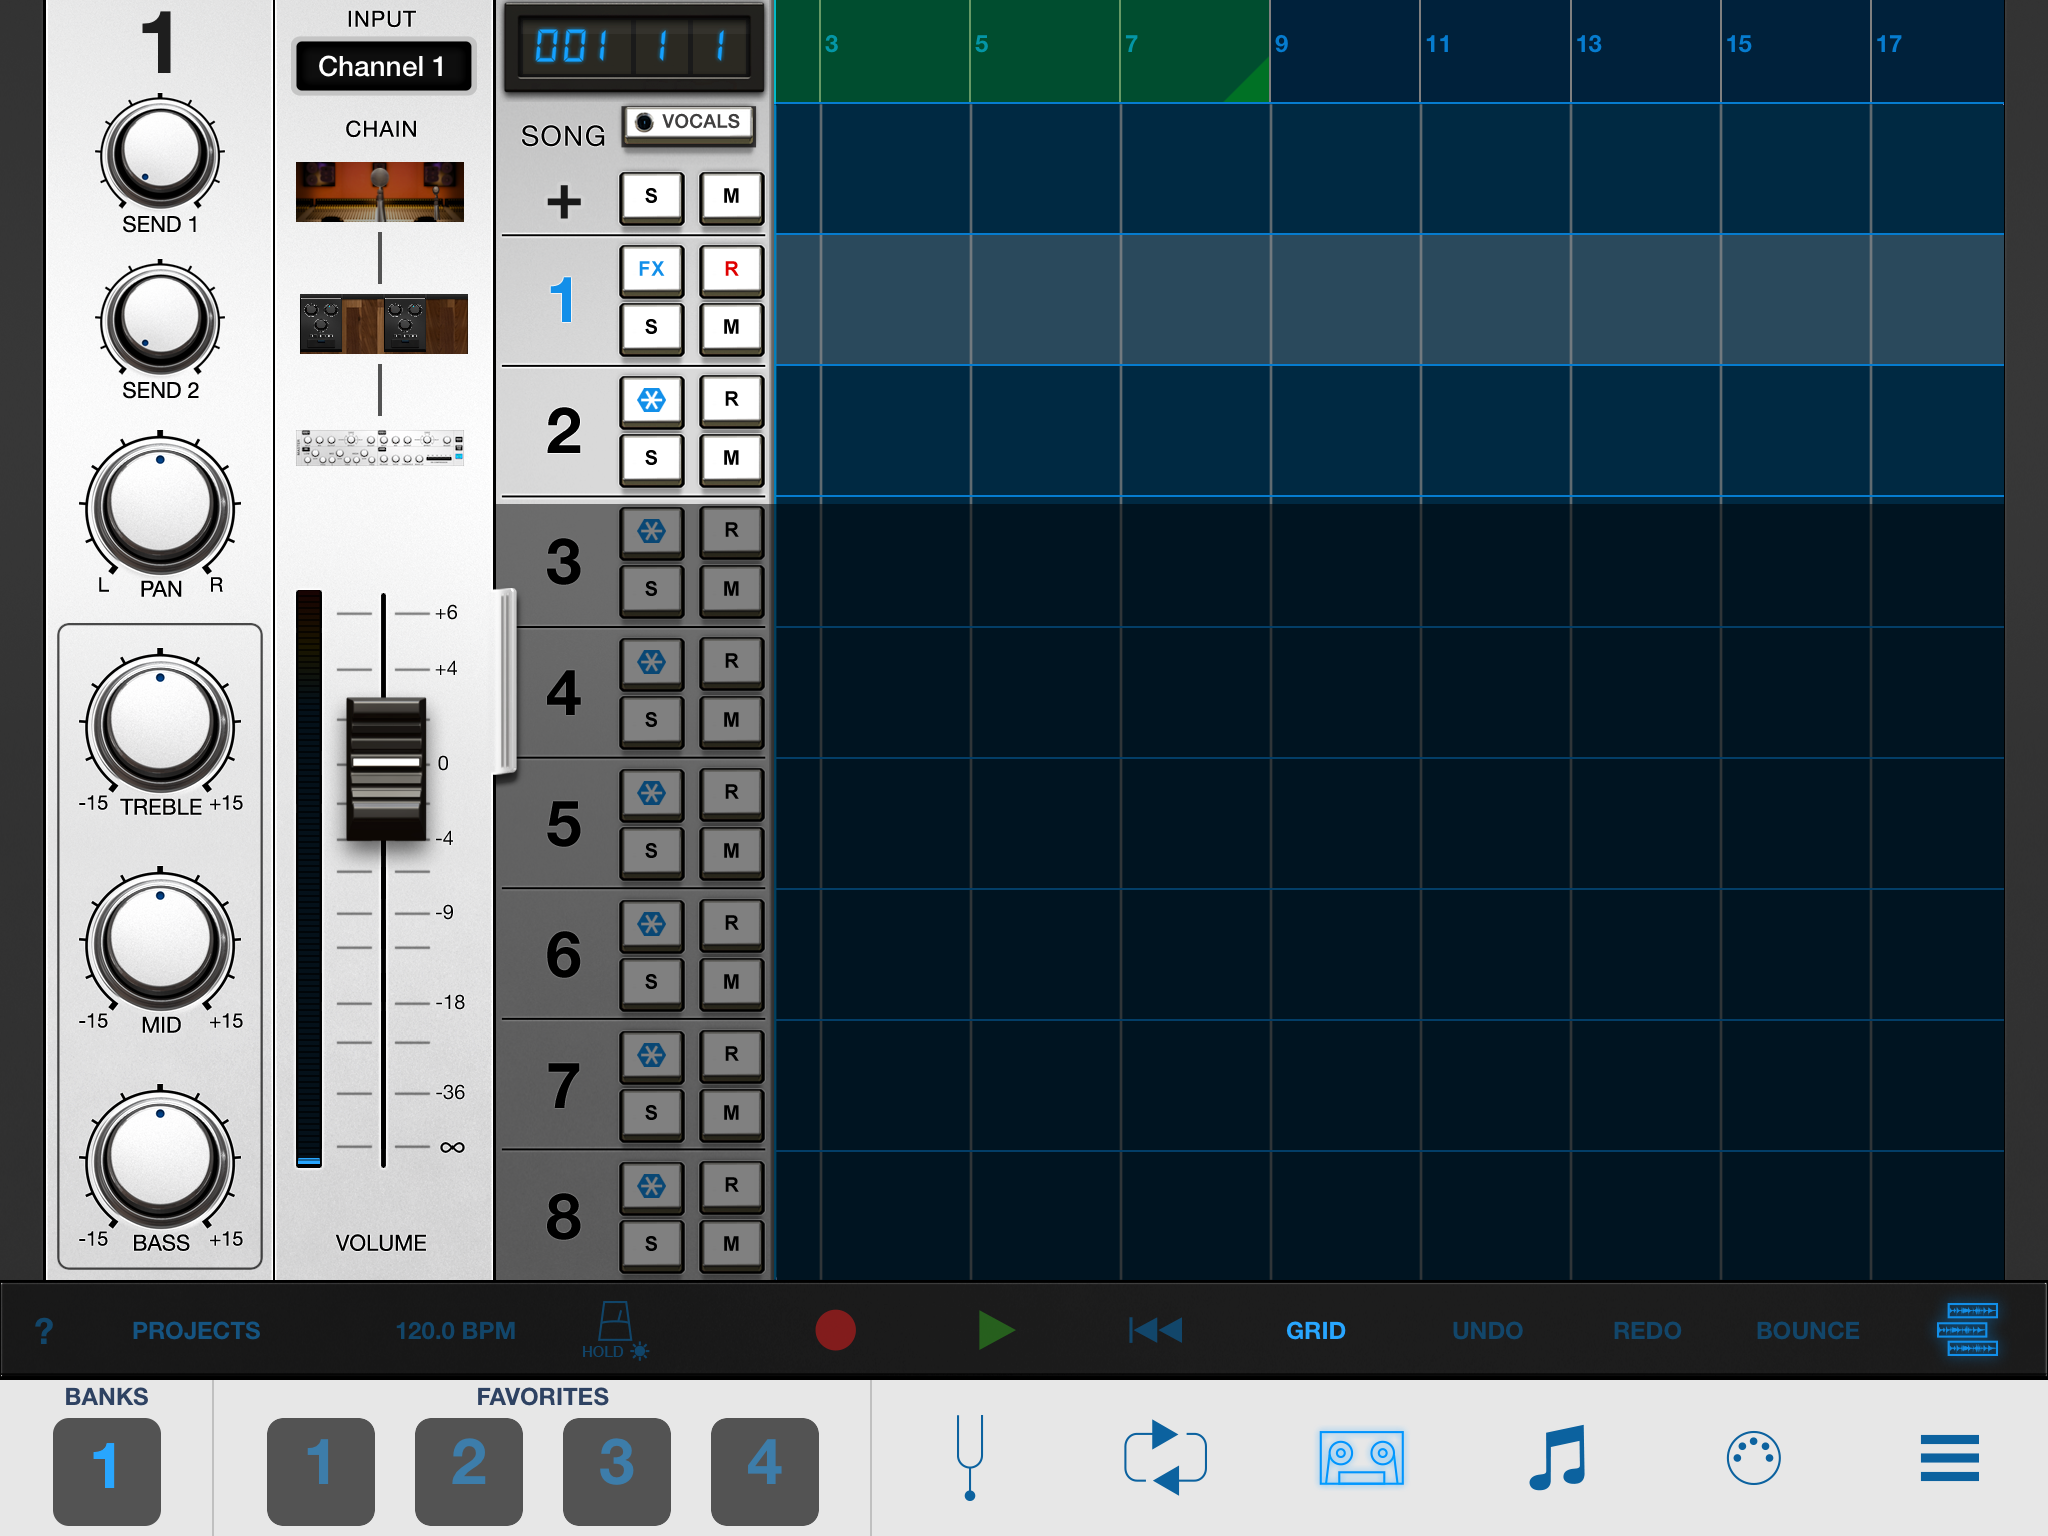Viewport: 2048px width, 1536px height.
Task: Open the VOCALS song name selector
Action: coord(688,122)
